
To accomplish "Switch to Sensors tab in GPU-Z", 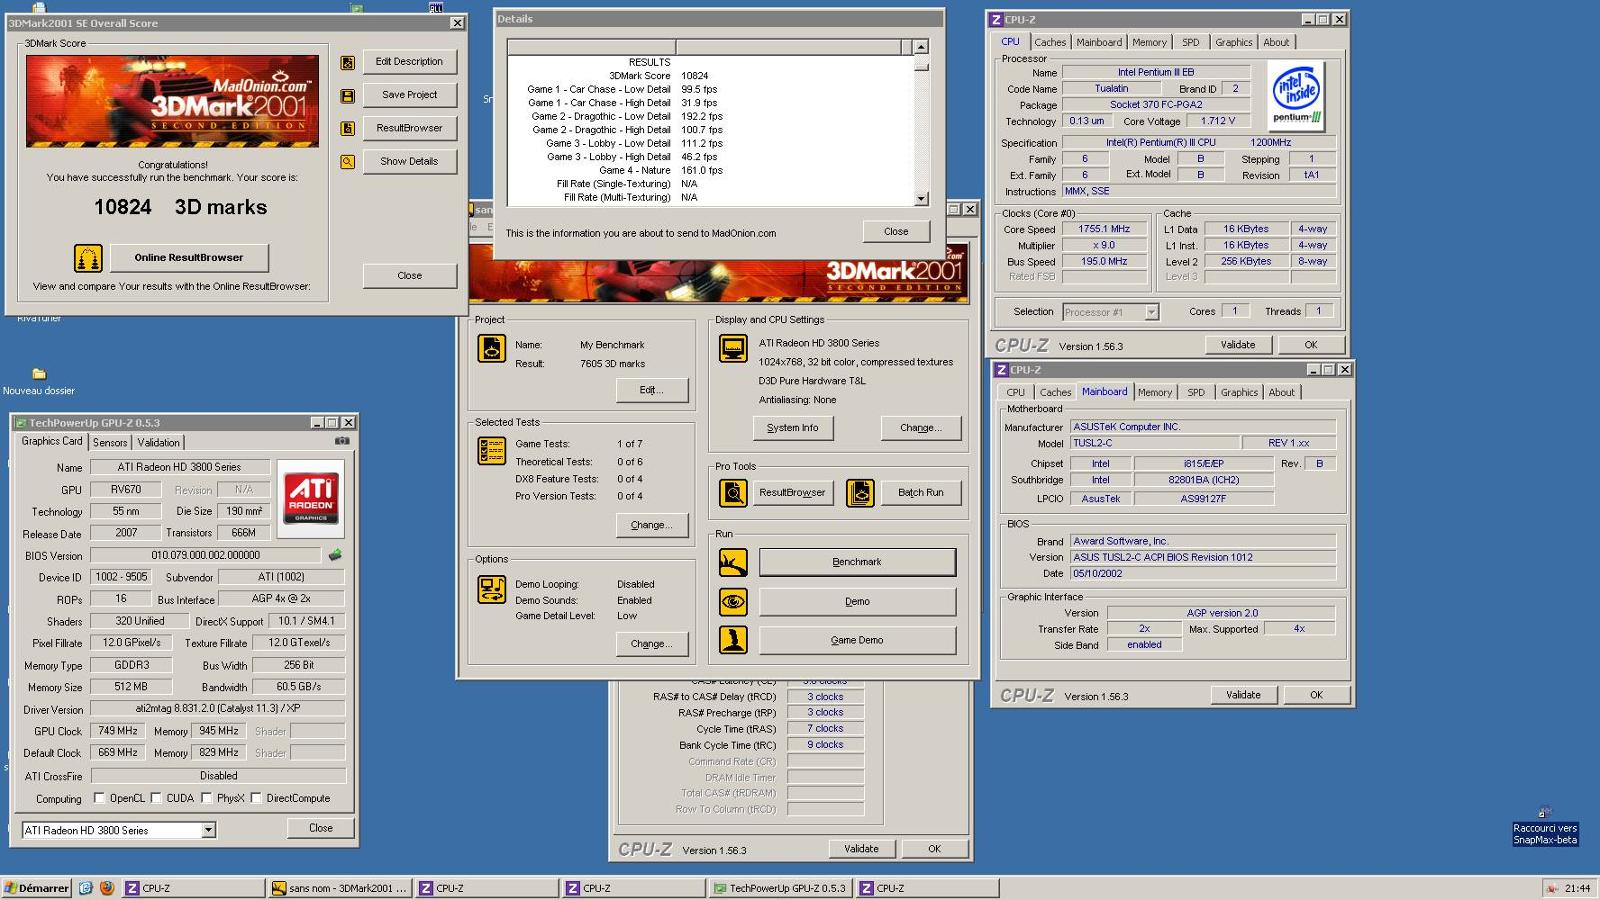I will [110, 443].
